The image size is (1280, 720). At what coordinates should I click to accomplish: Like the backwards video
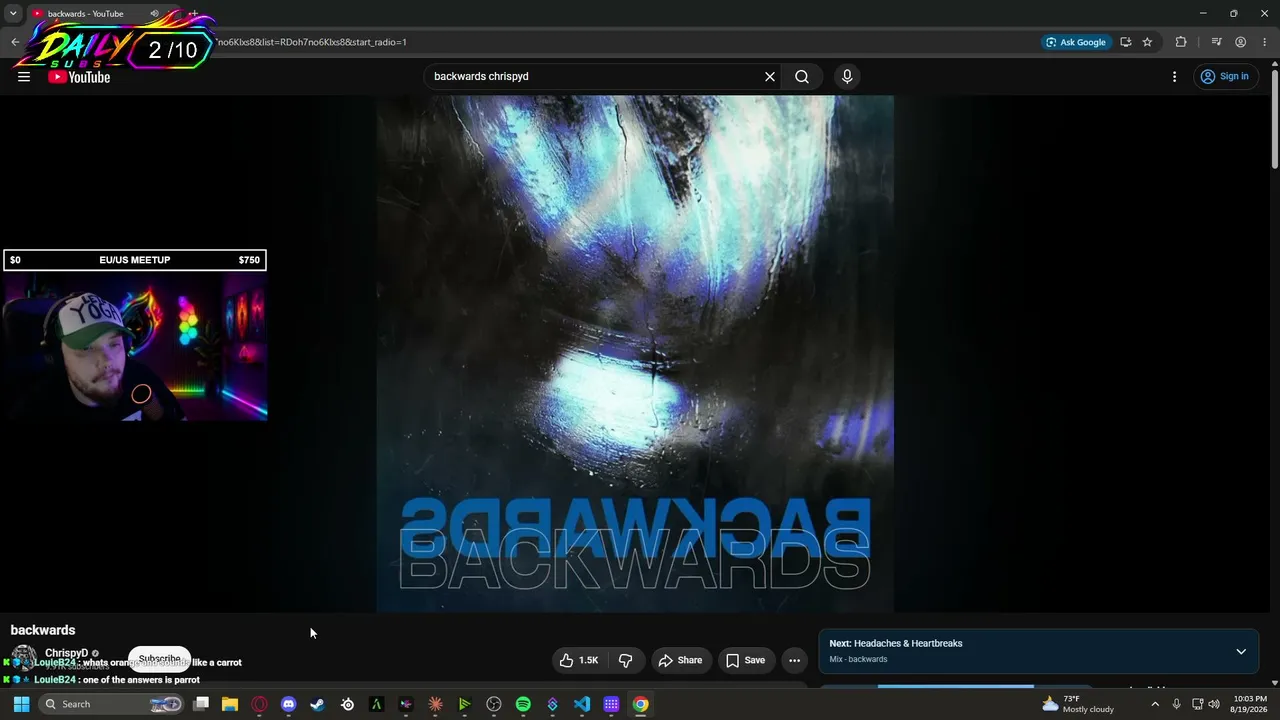click(579, 660)
